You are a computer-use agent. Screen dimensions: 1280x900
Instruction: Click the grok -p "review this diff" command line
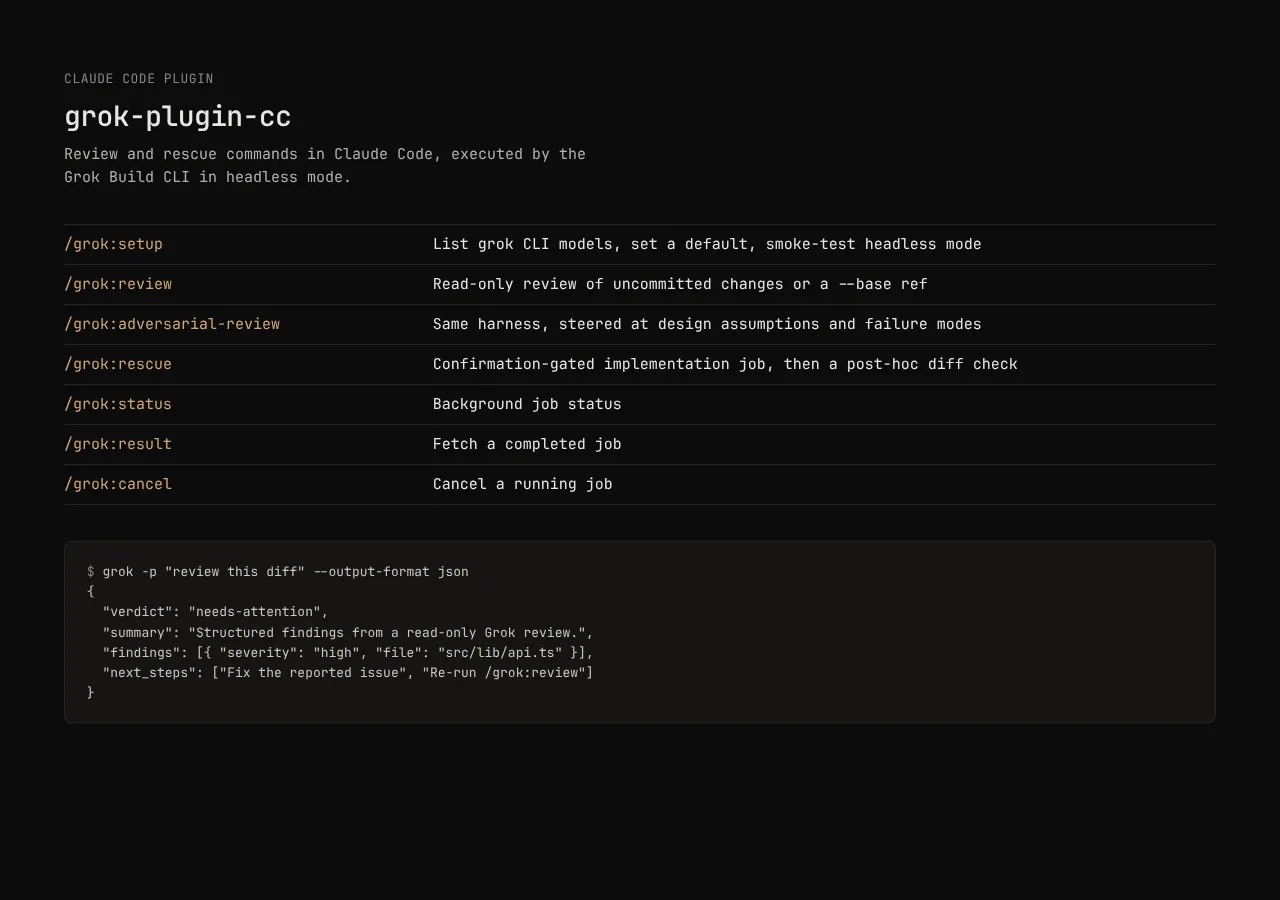[x=278, y=572]
